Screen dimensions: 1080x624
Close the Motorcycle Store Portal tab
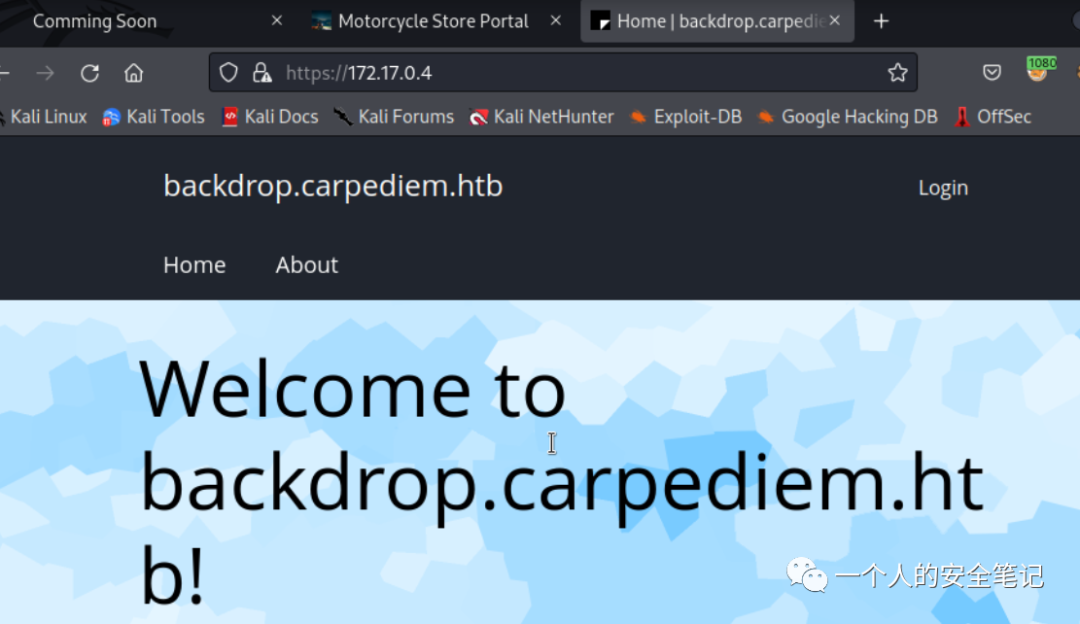[556, 21]
